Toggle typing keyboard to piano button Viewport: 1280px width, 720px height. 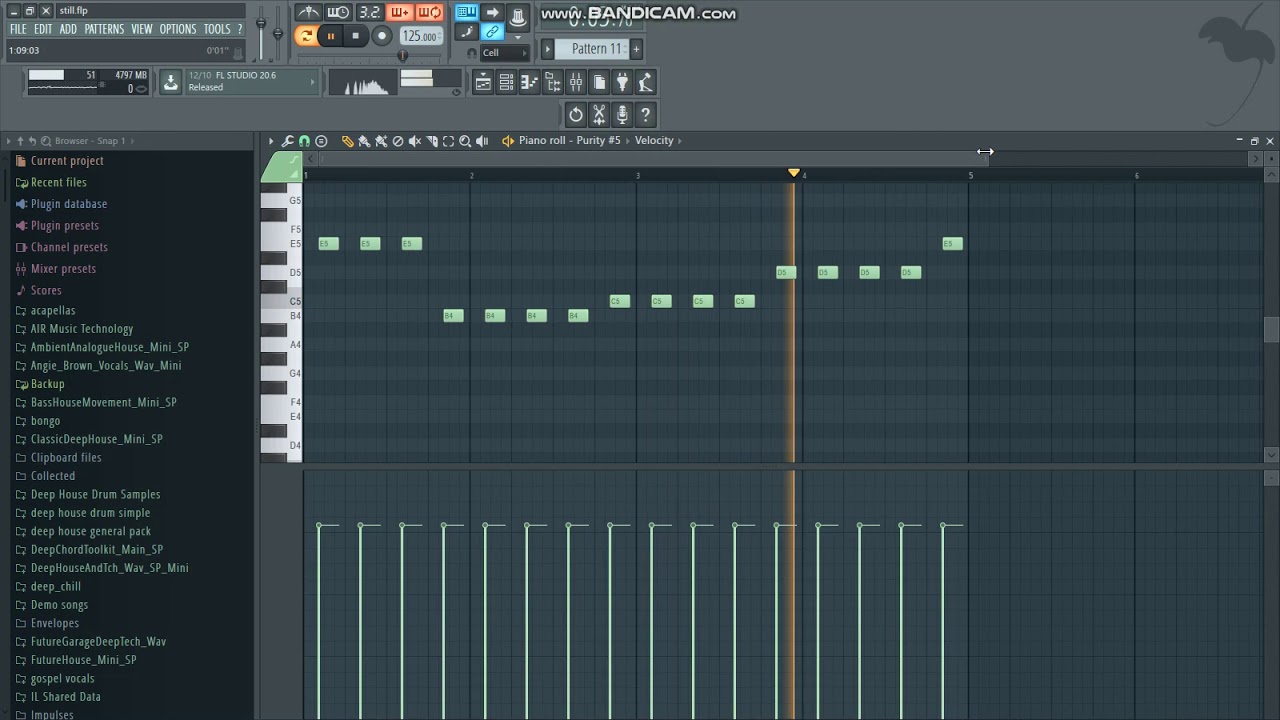click(x=466, y=12)
